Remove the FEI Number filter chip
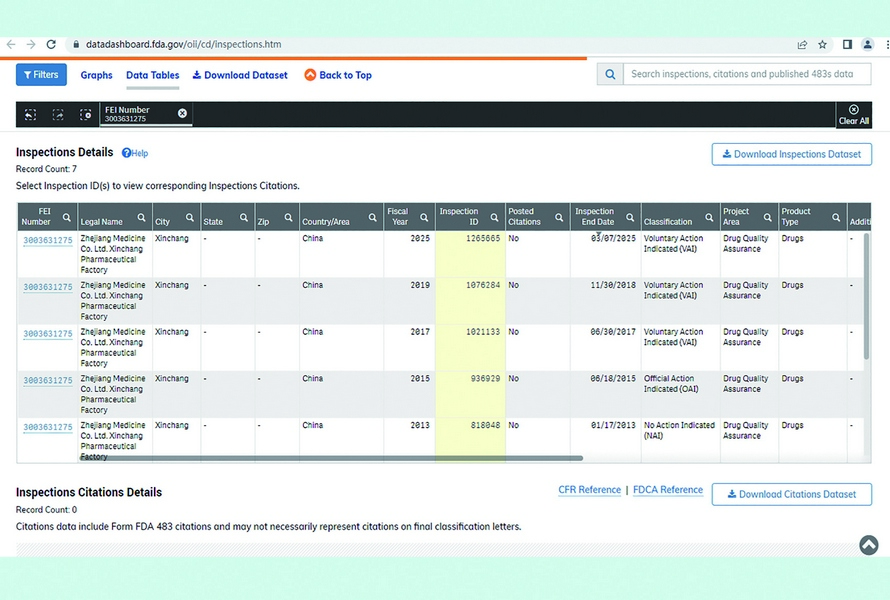This screenshot has height=600, width=890. tap(182, 113)
